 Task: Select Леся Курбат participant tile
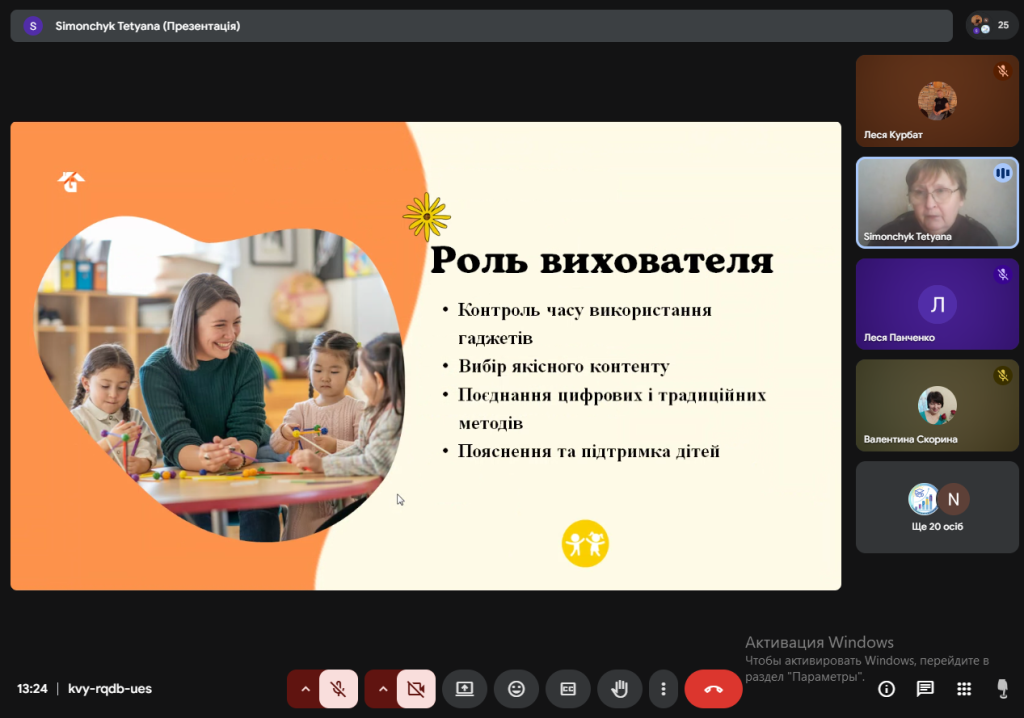tap(937, 101)
